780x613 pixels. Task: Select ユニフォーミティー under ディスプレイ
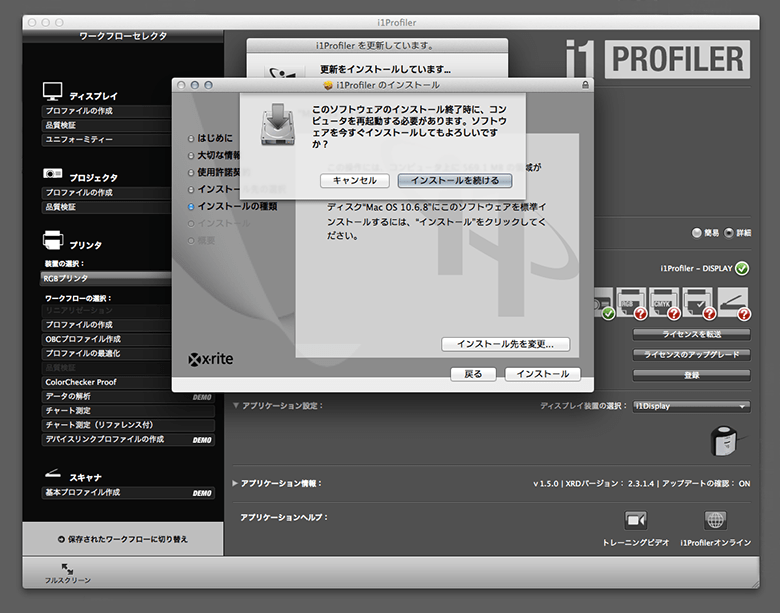[106, 140]
